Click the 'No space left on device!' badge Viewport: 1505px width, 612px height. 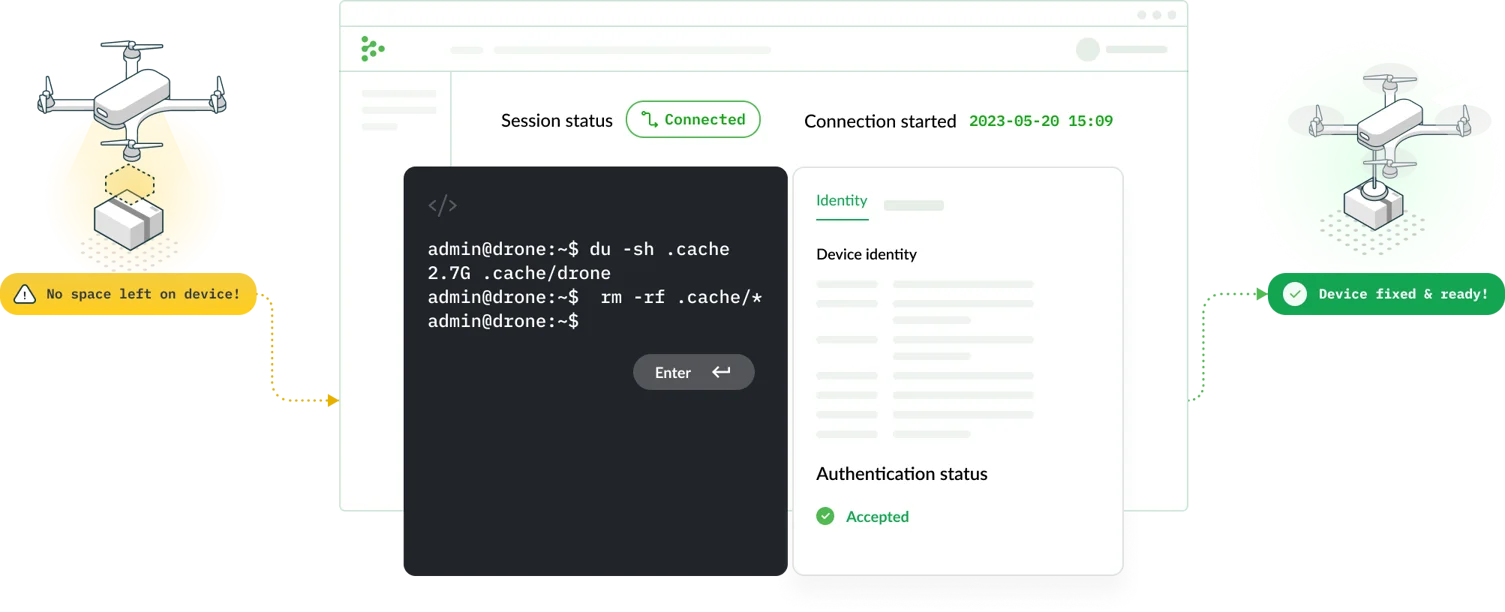pyautogui.click(x=128, y=294)
